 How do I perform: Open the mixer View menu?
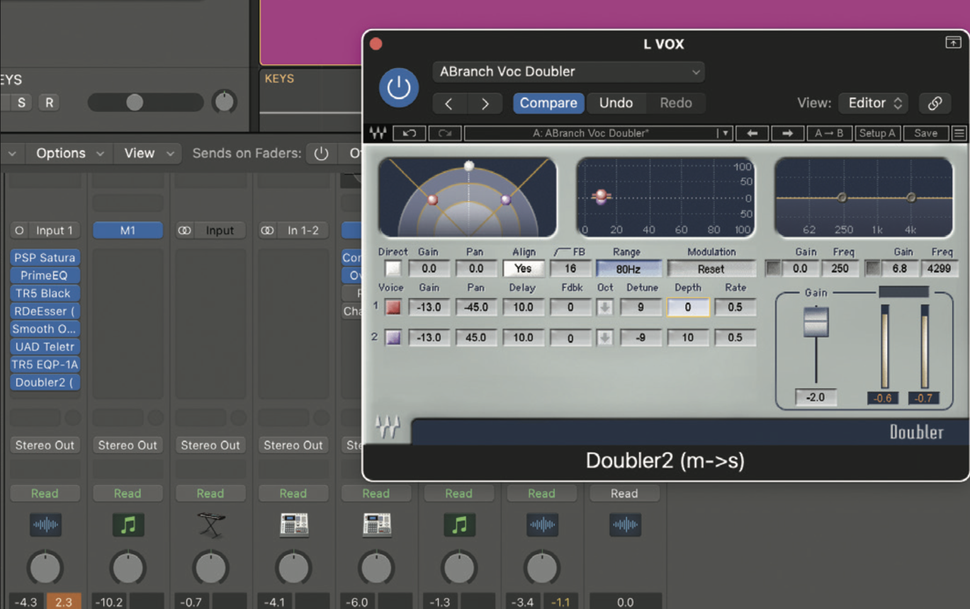click(140, 152)
